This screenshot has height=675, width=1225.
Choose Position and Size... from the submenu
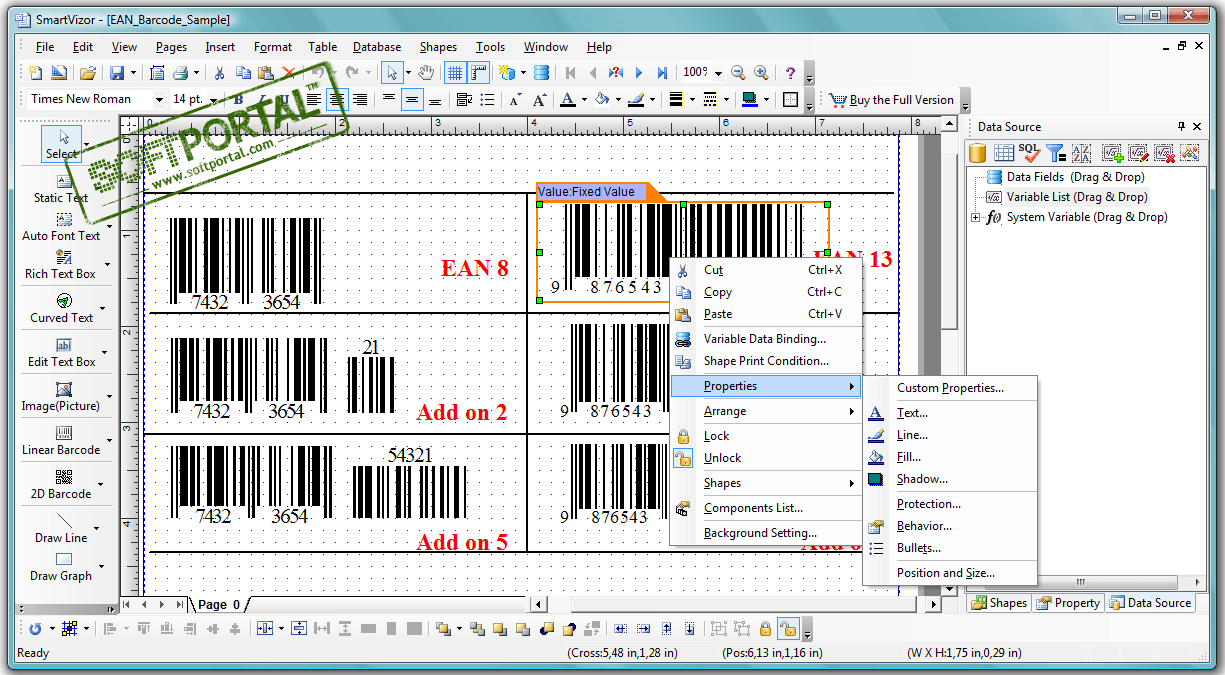click(946, 573)
